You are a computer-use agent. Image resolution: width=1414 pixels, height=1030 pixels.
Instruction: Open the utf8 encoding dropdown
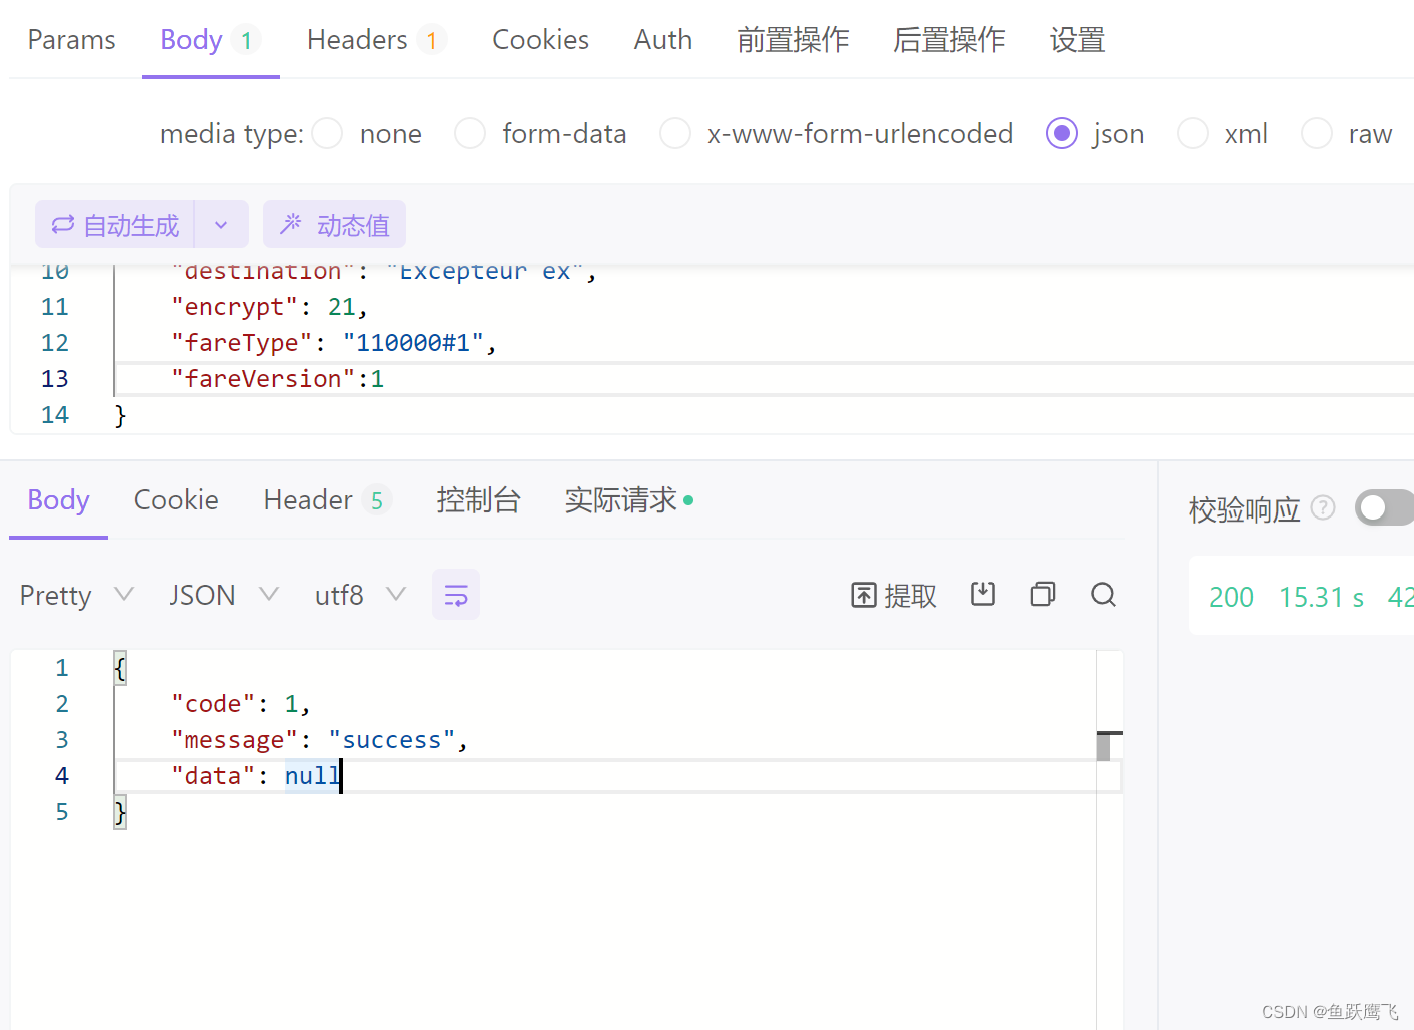[x=360, y=595]
